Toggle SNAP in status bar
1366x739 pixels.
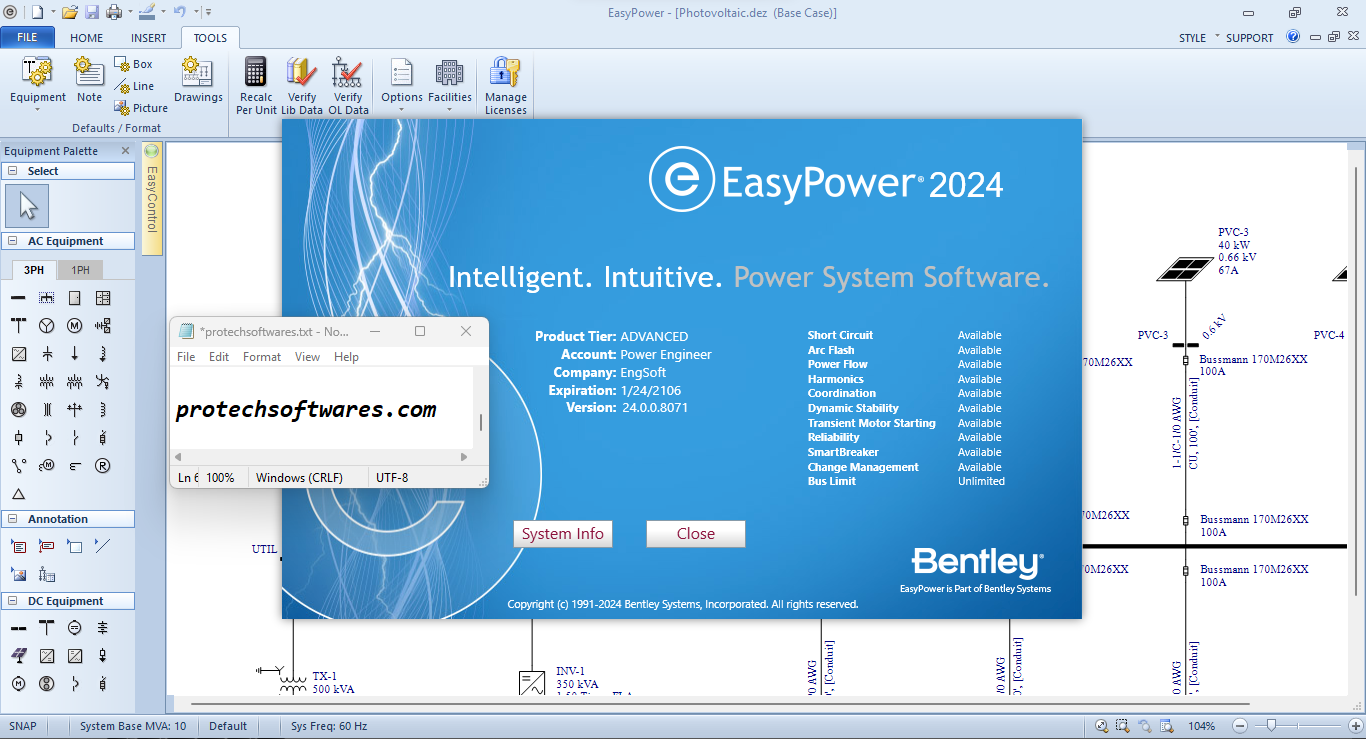pos(23,726)
